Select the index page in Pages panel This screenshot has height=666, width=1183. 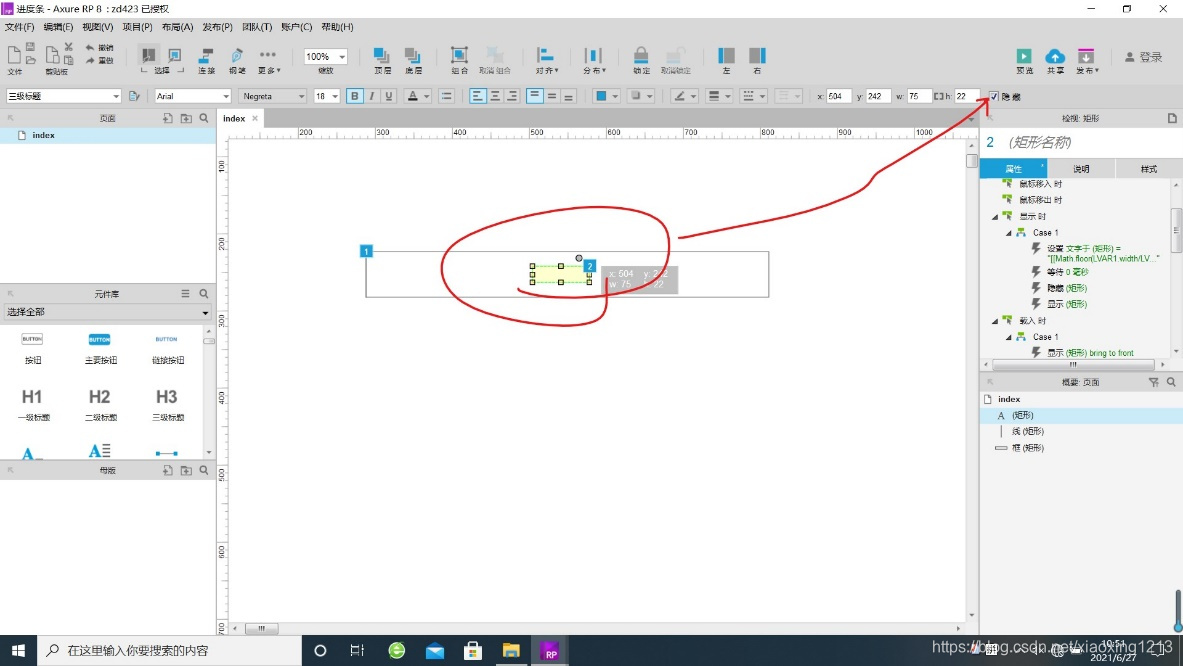click(x=108, y=135)
